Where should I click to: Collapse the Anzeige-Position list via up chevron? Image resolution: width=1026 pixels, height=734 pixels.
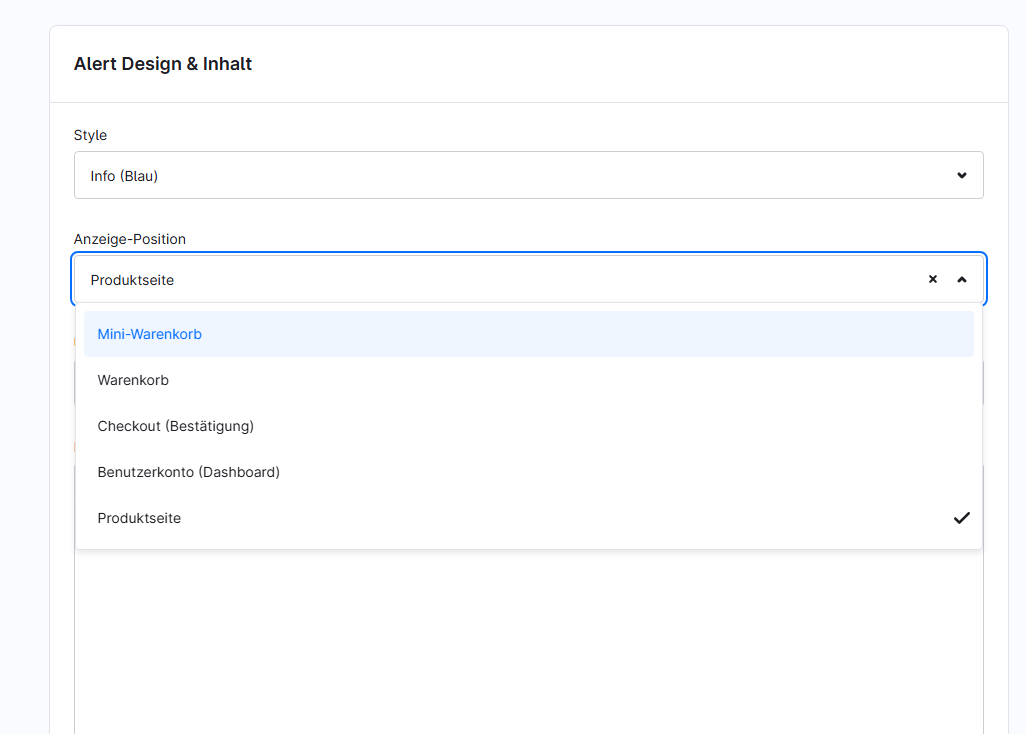point(962,280)
